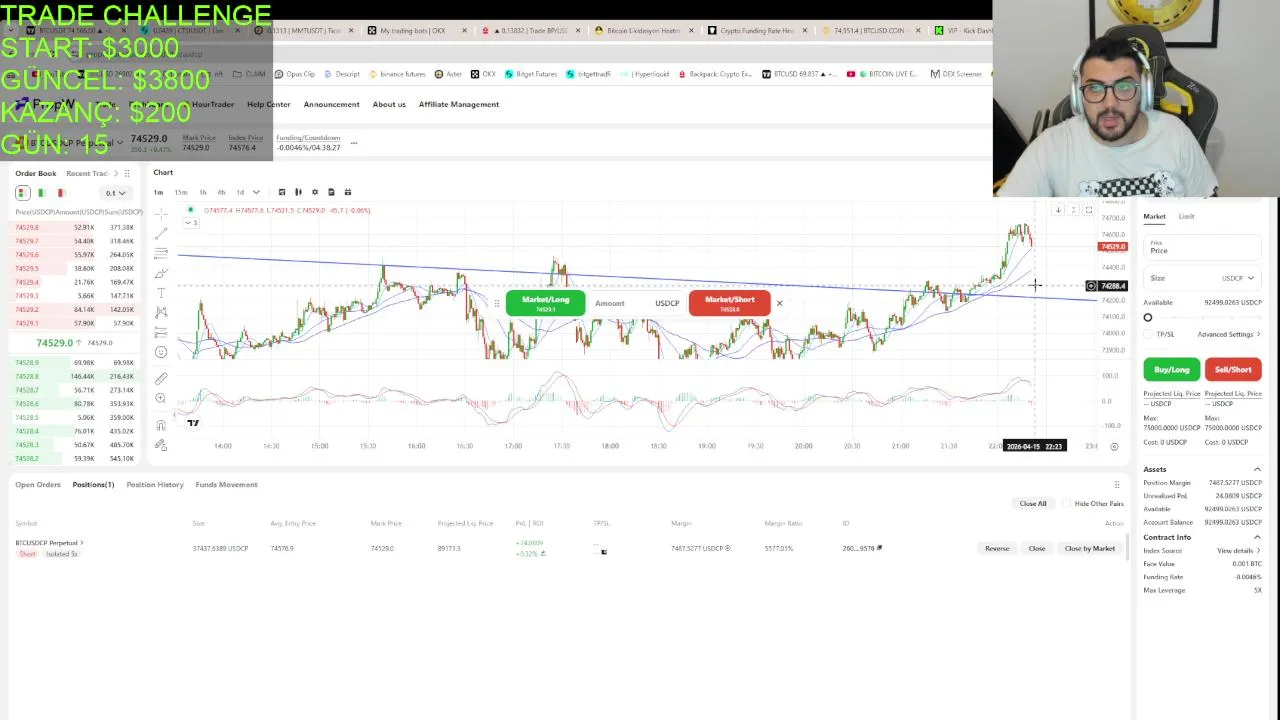Click the chart calendar toolbar icon

click(x=348, y=192)
